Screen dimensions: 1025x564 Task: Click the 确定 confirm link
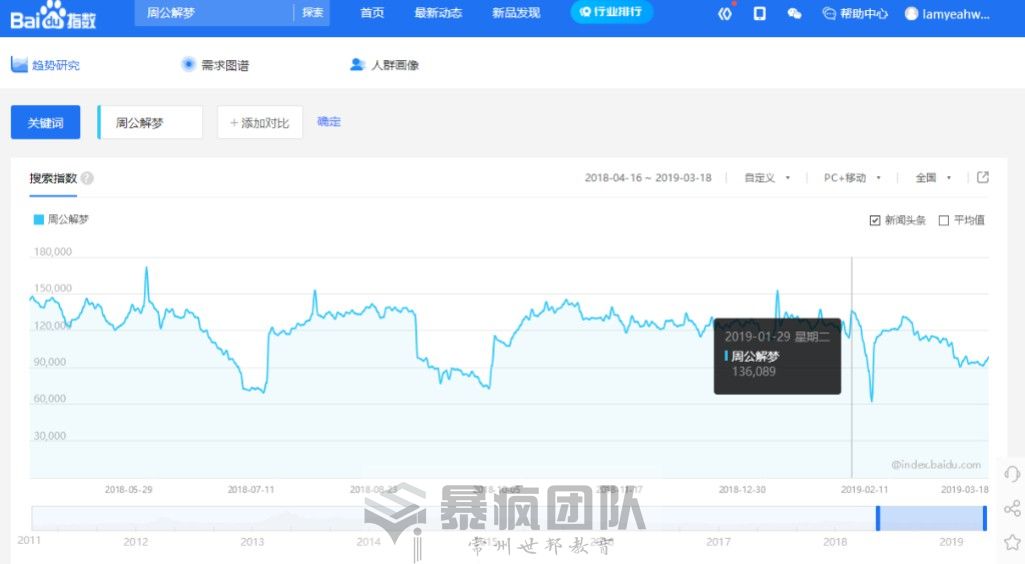(329, 122)
